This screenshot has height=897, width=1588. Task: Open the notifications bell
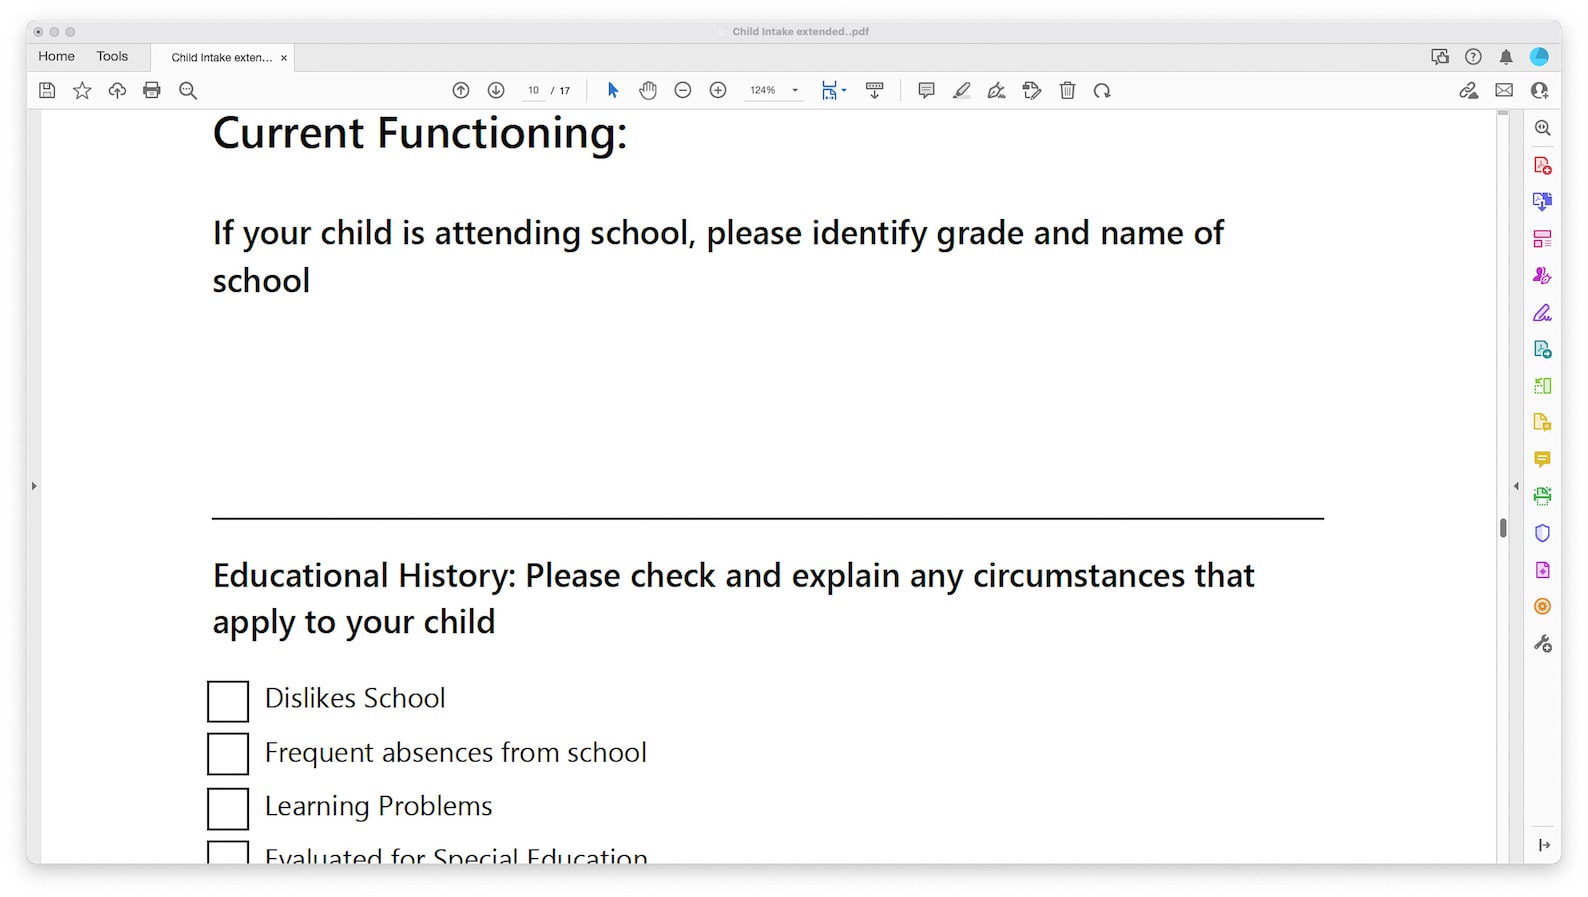[x=1506, y=57]
